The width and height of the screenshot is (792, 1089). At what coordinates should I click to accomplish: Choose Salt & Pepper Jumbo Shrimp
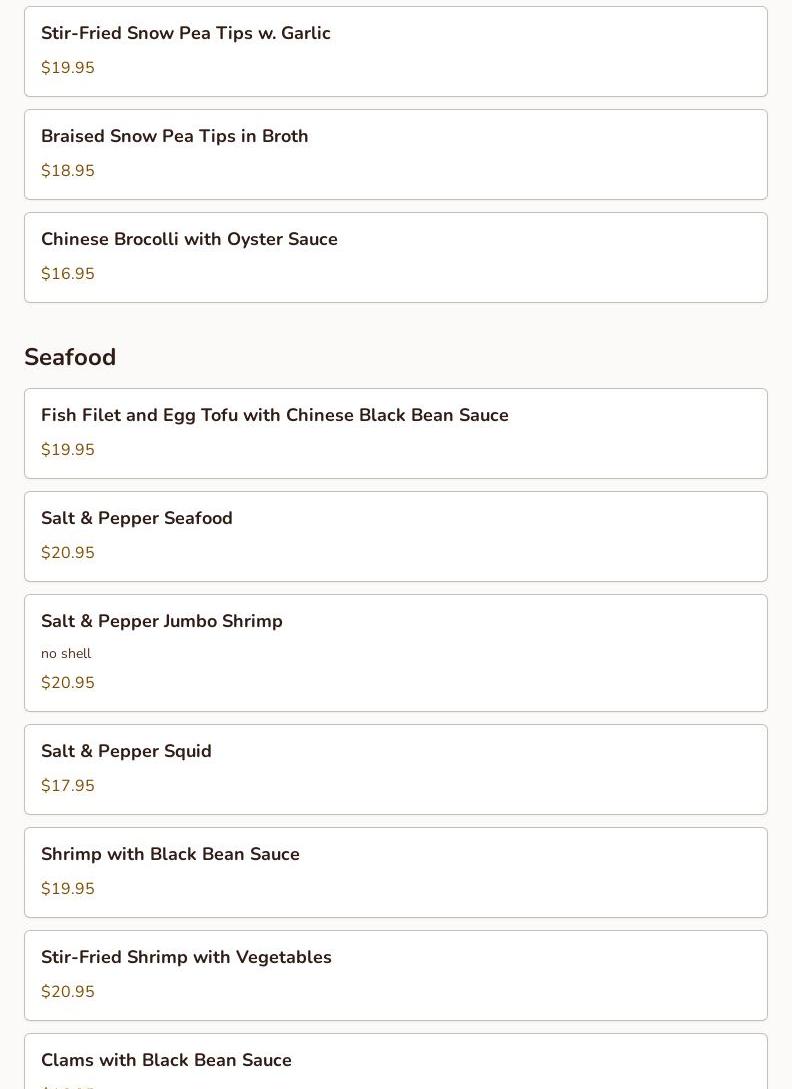pos(162,621)
